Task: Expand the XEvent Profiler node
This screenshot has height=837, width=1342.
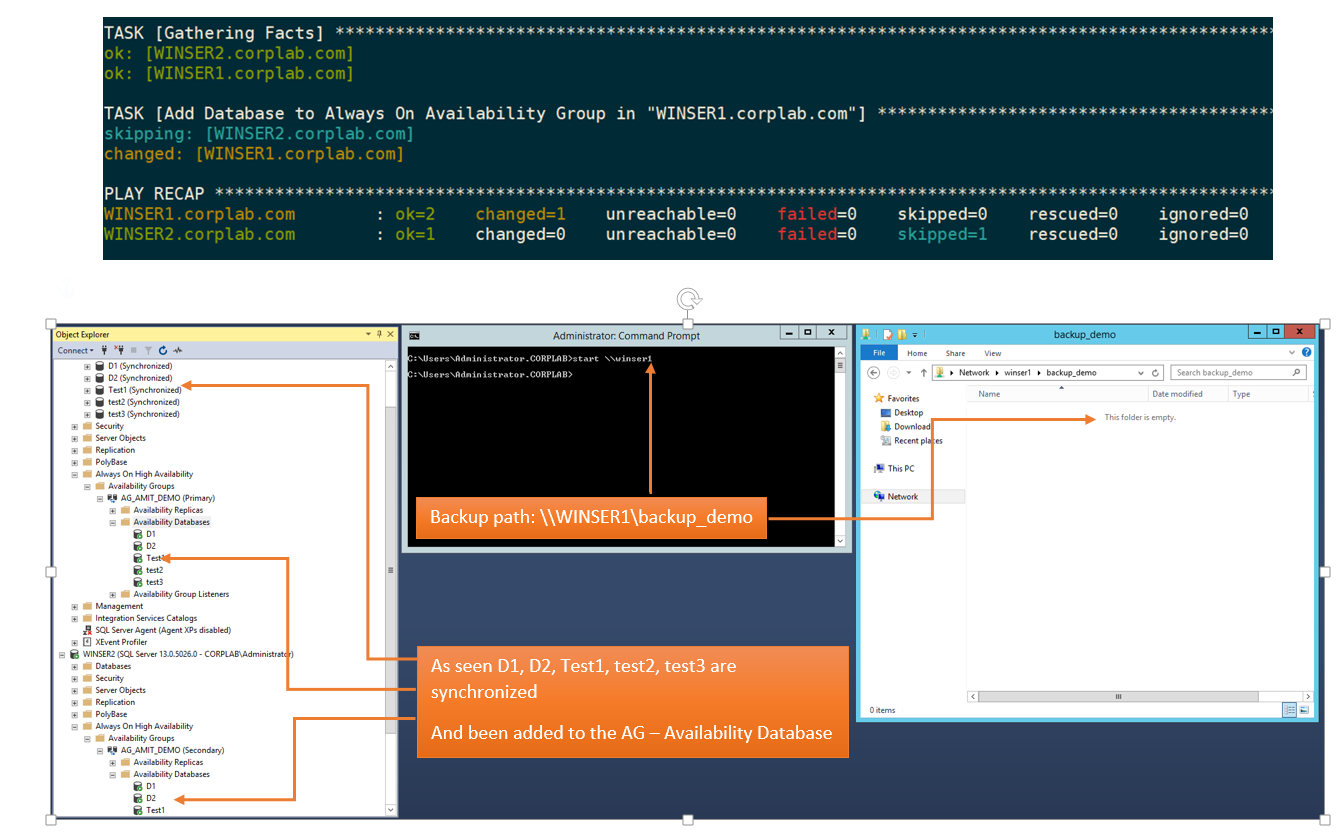Action: point(75,642)
